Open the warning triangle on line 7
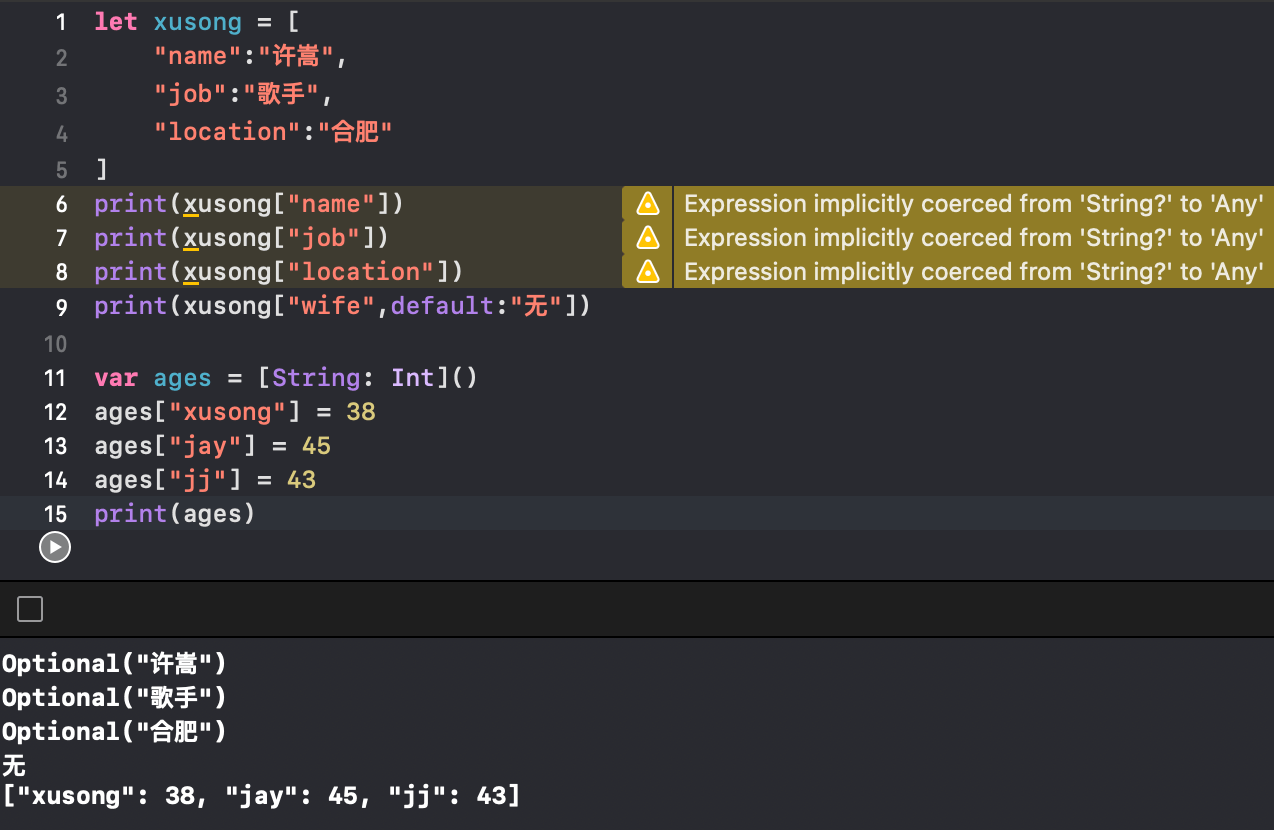The width and height of the screenshot is (1274, 830). 647,238
